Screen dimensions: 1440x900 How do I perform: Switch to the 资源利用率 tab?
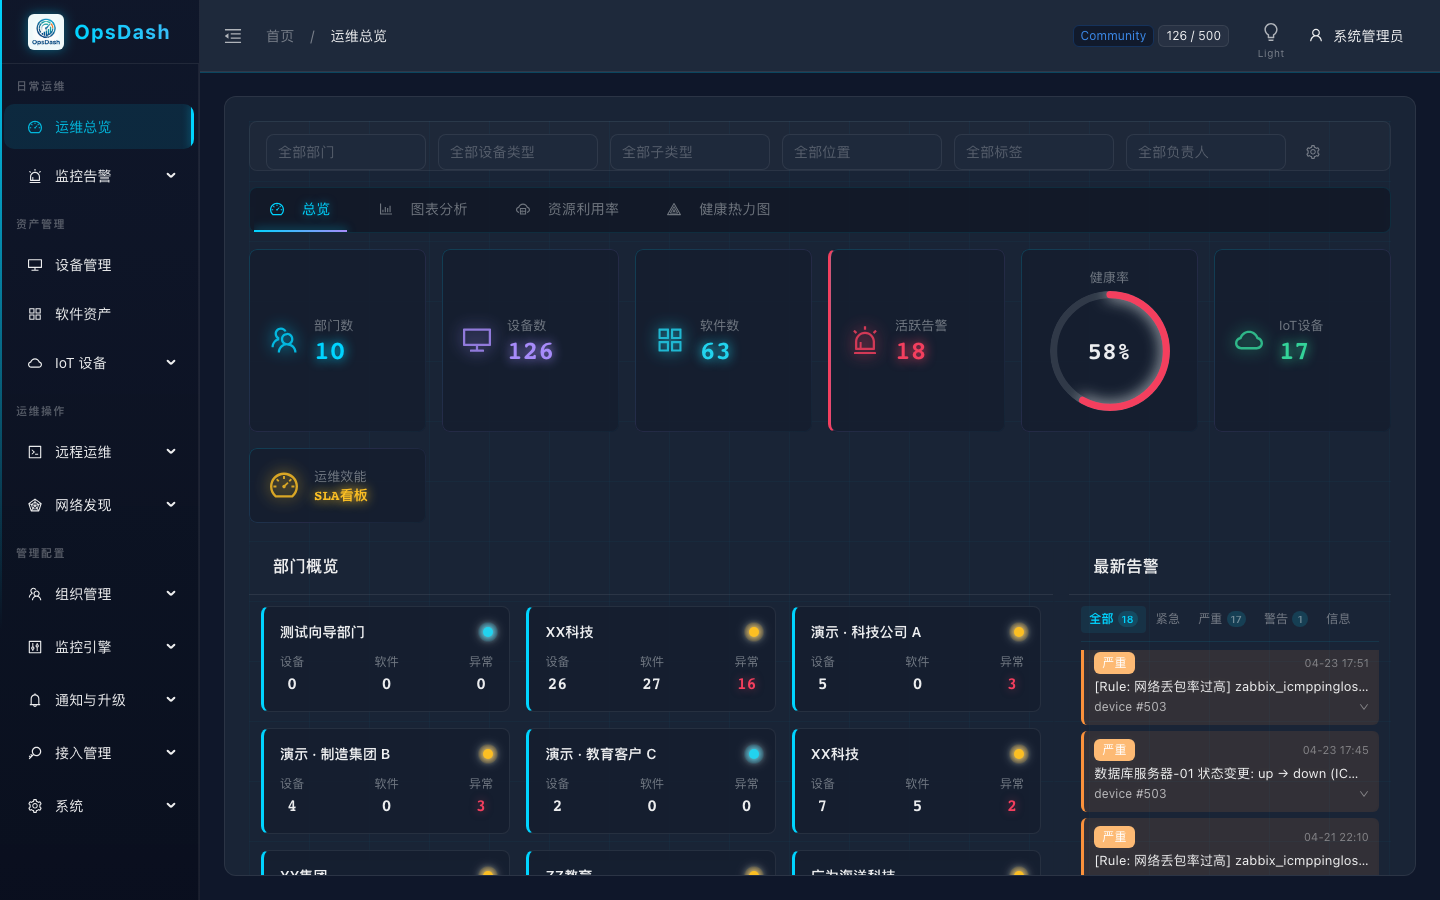click(x=567, y=209)
